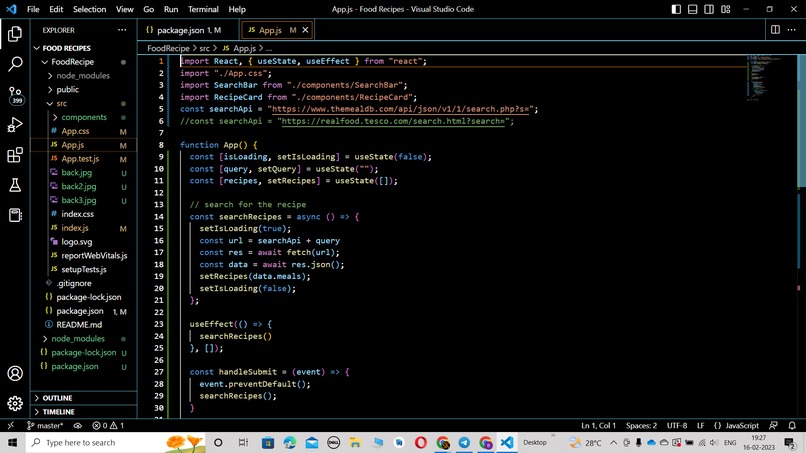Open Source Control view with 399 badge

pos(15,95)
